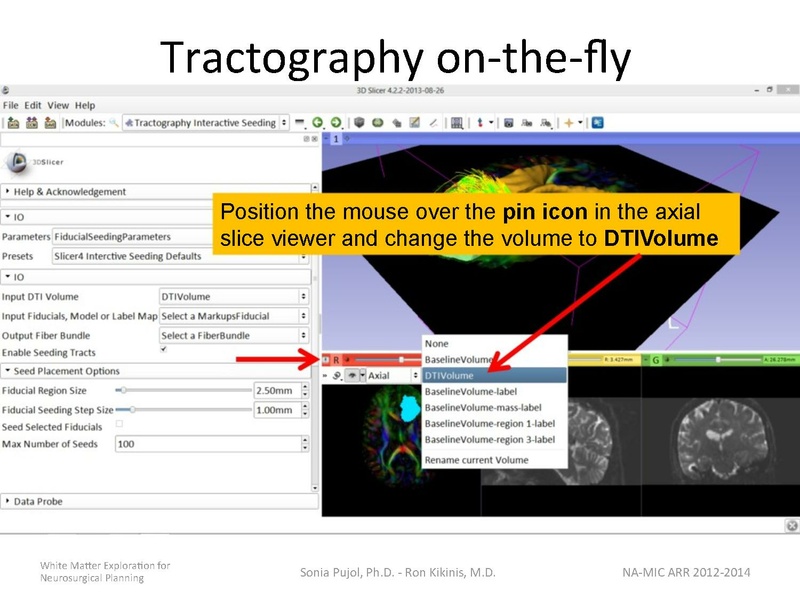The image size is (800, 600).
Task: Open the View menu
Action: [58, 105]
